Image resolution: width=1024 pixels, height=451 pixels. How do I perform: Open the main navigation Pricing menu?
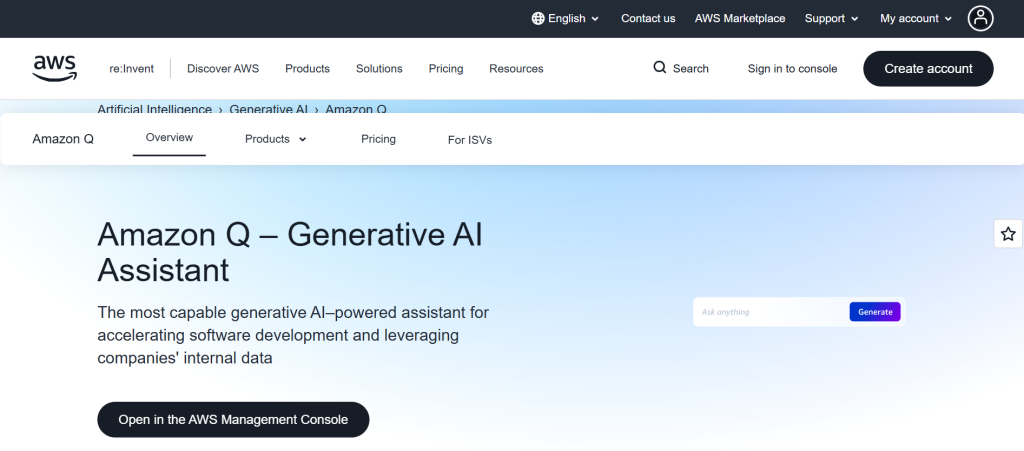pyautogui.click(x=445, y=69)
